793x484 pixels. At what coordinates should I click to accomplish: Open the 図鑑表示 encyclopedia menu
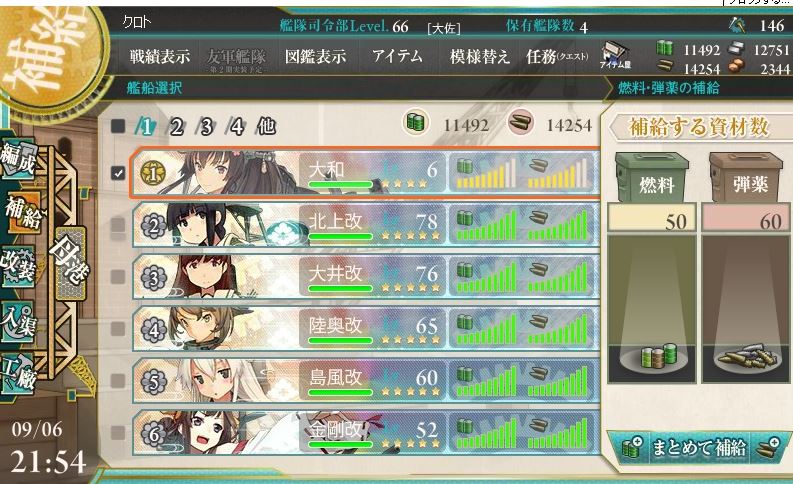pyautogui.click(x=315, y=57)
